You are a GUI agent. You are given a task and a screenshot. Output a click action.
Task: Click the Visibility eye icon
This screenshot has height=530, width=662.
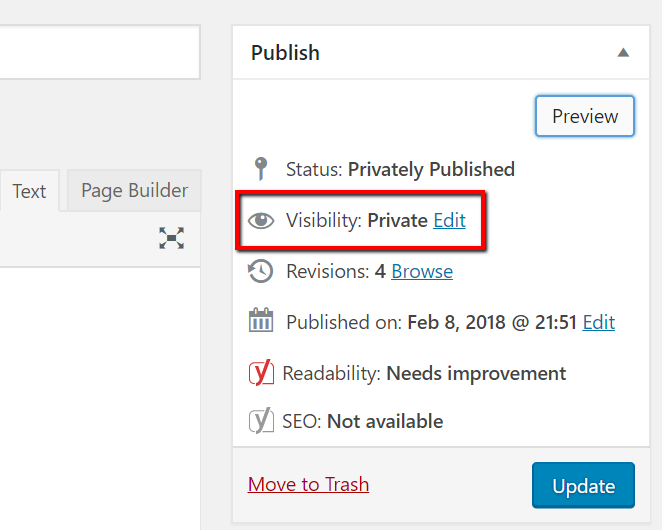261,221
